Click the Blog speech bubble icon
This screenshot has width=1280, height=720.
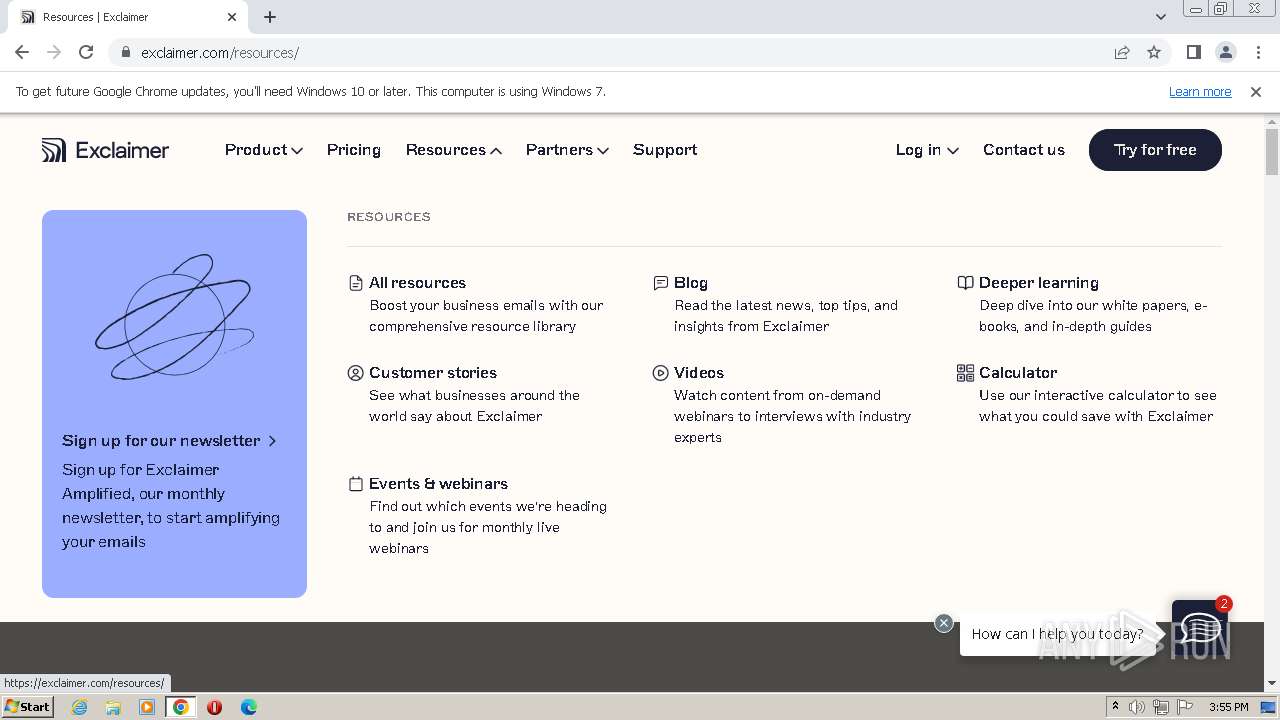660,283
